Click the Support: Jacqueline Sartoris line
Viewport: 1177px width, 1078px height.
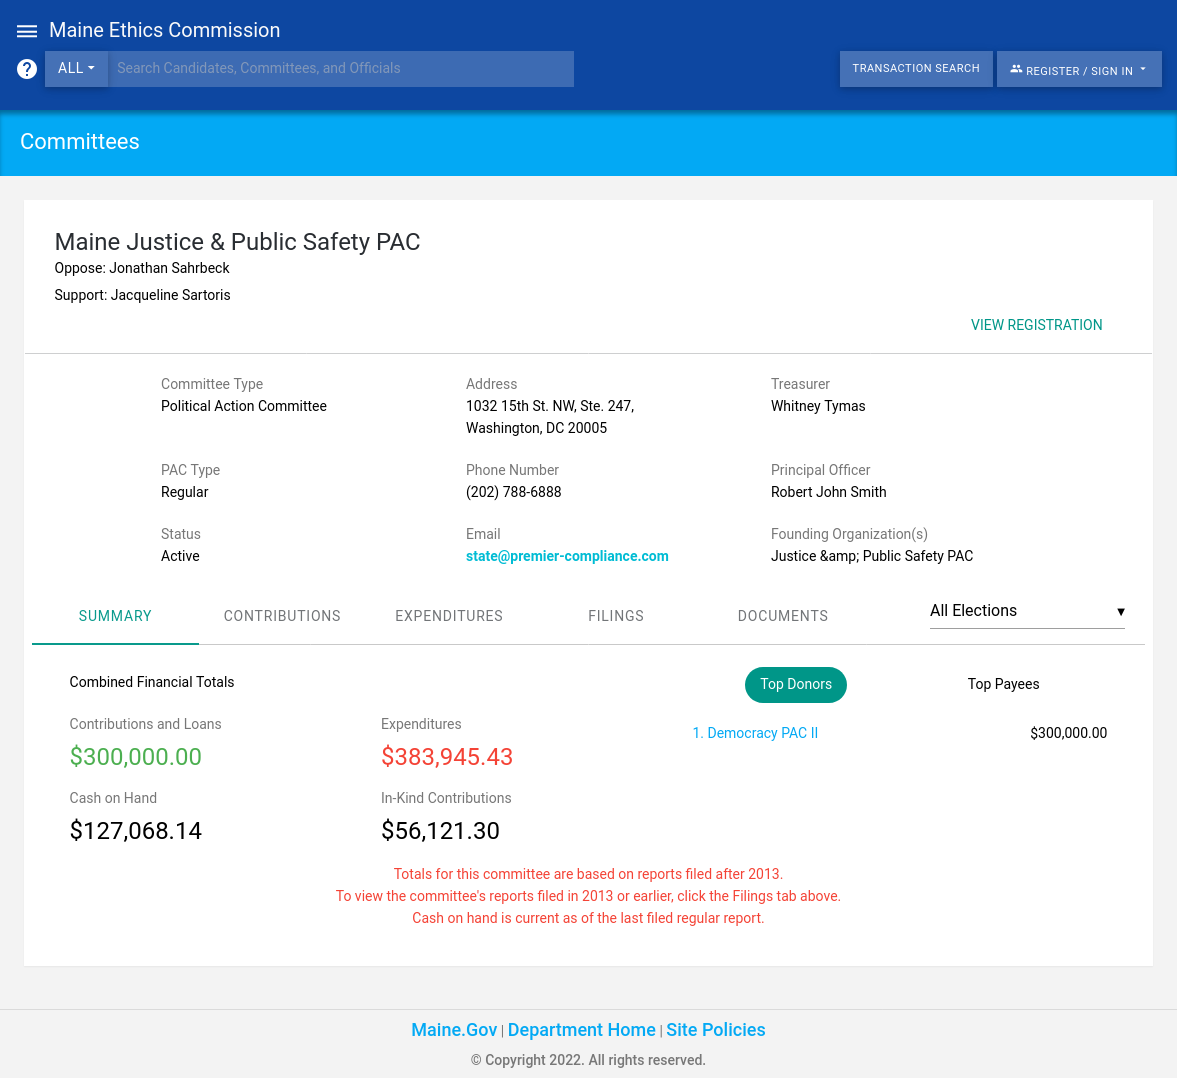(143, 295)
